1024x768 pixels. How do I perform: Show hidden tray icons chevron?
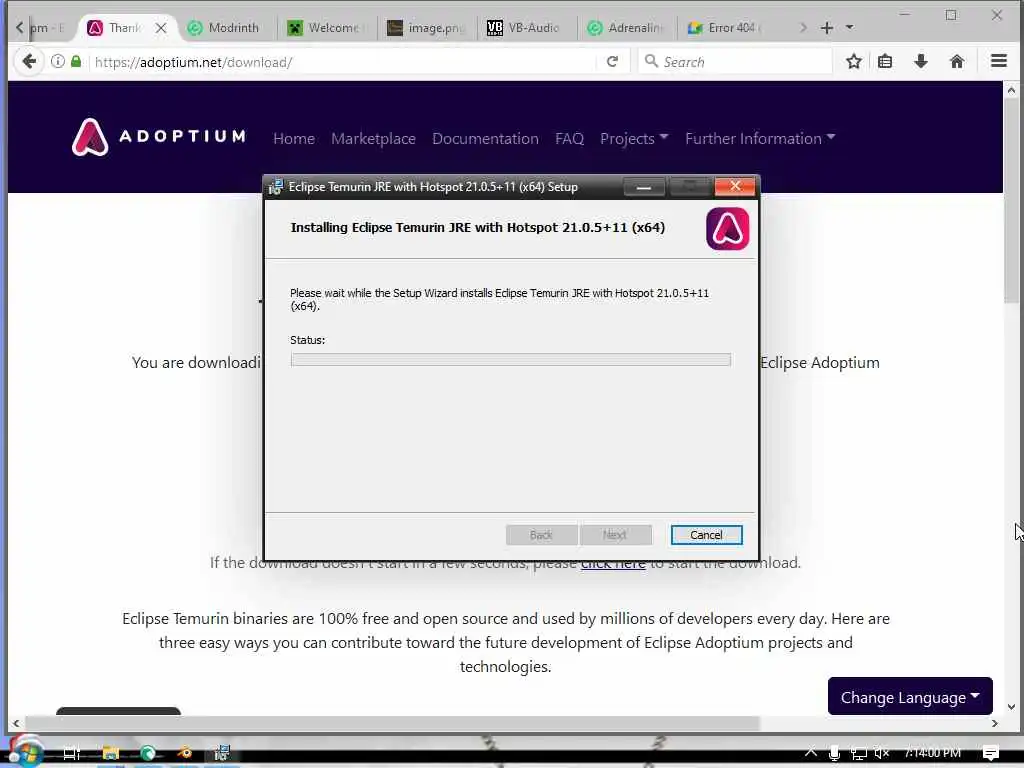(x=810, y=752)
